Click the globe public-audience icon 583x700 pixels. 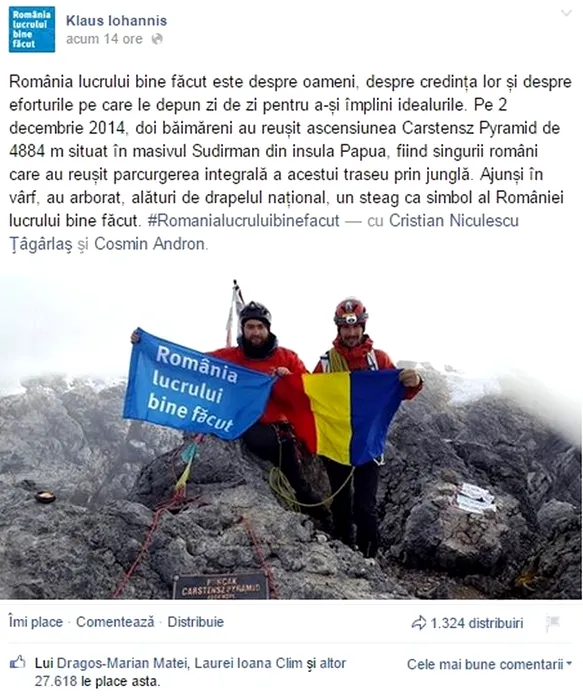tap(157, 39)
